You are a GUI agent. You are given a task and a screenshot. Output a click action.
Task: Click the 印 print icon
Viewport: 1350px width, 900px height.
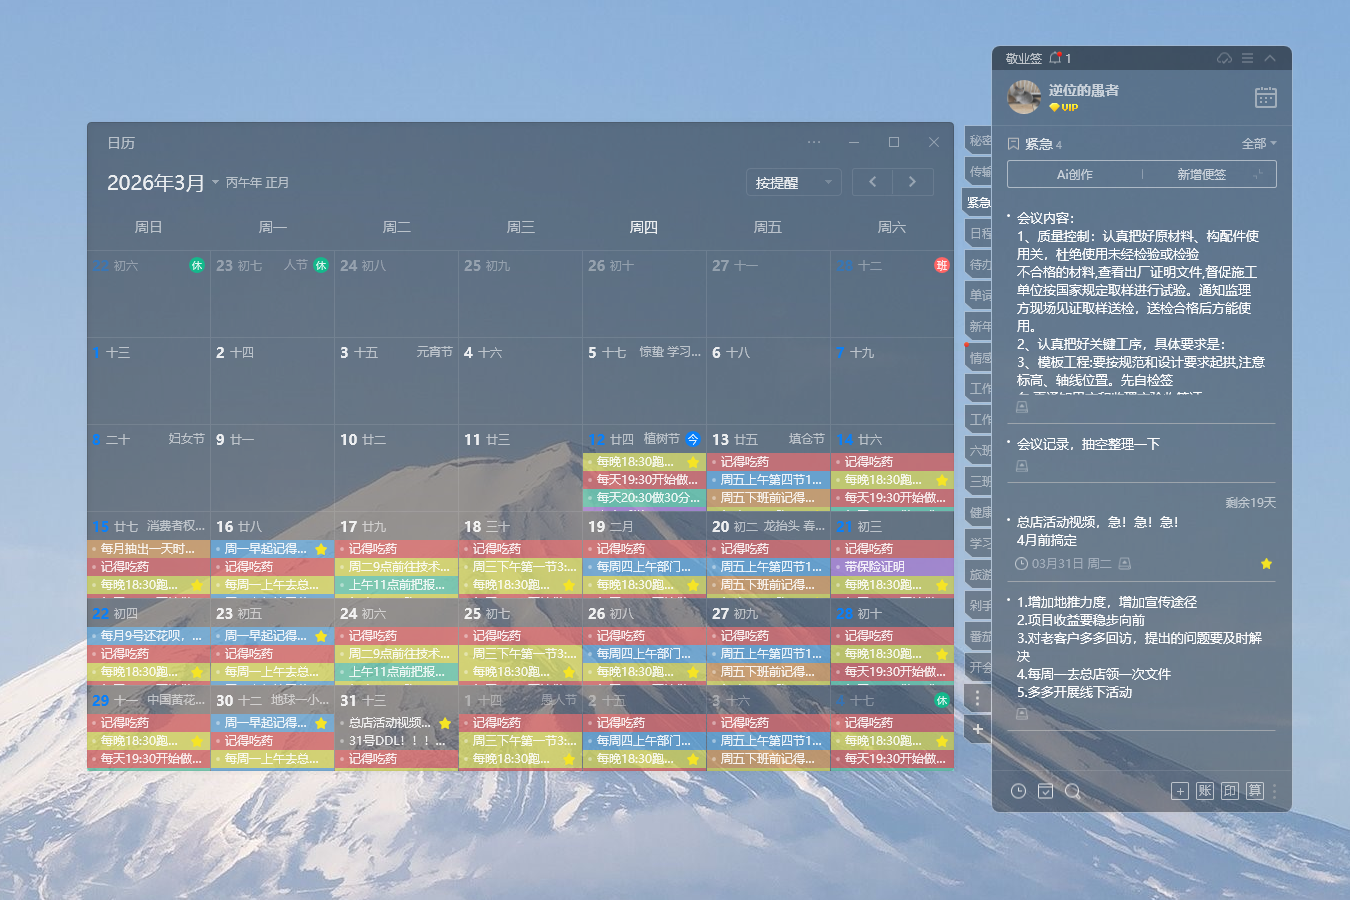(1229, 790)
